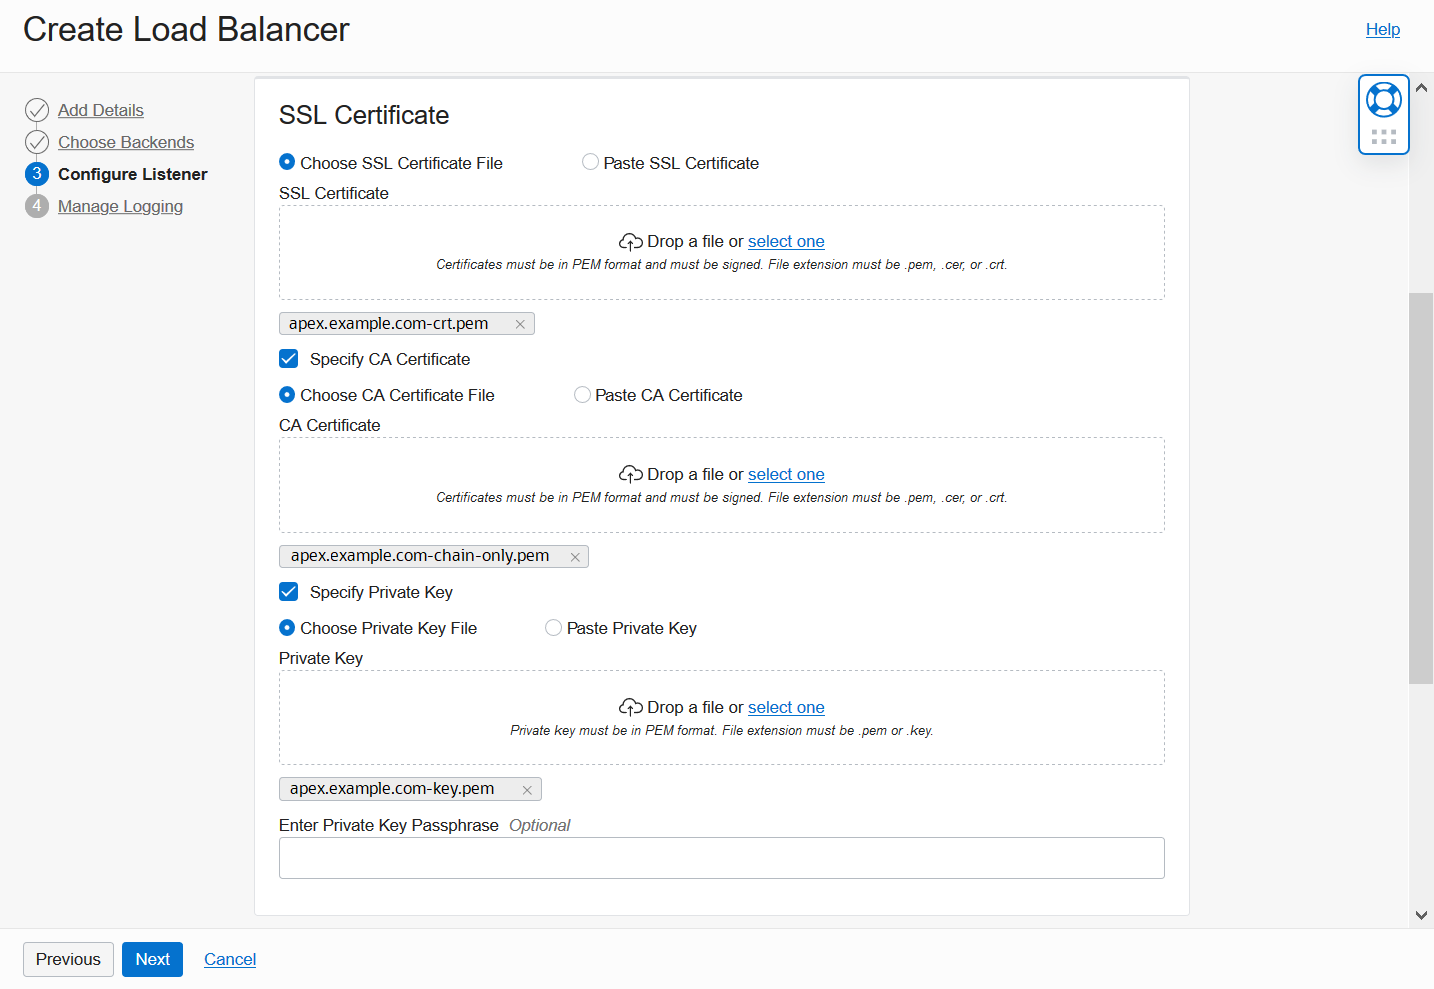Select the Paste SSL Certificate radio button
Image resolution: width=1434 pixels, height=989 pixels.
click(590, 161)
